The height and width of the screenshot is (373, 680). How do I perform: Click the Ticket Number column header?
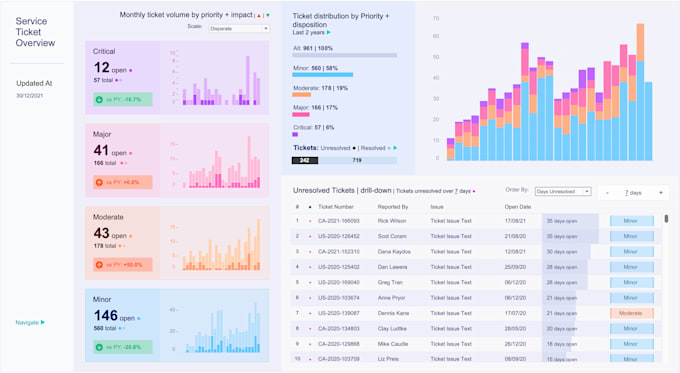click(x=336, y=207)
